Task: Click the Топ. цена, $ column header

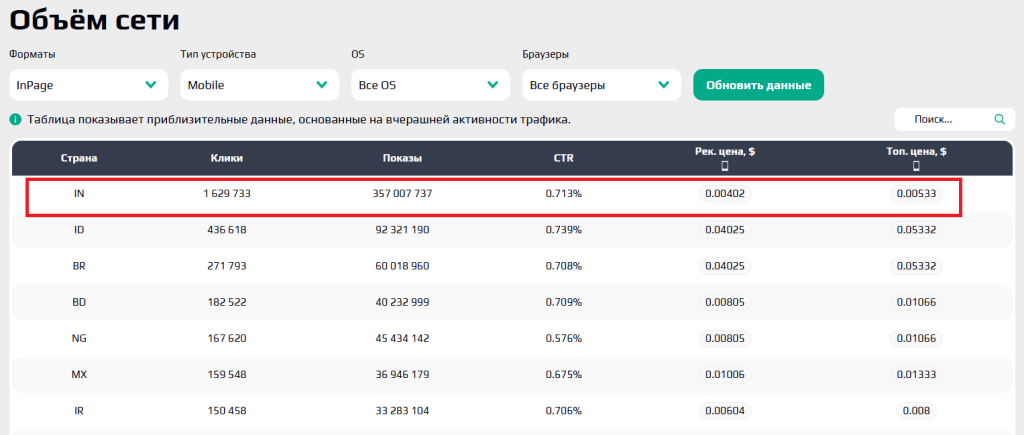Action: click(x=916, y=152)
